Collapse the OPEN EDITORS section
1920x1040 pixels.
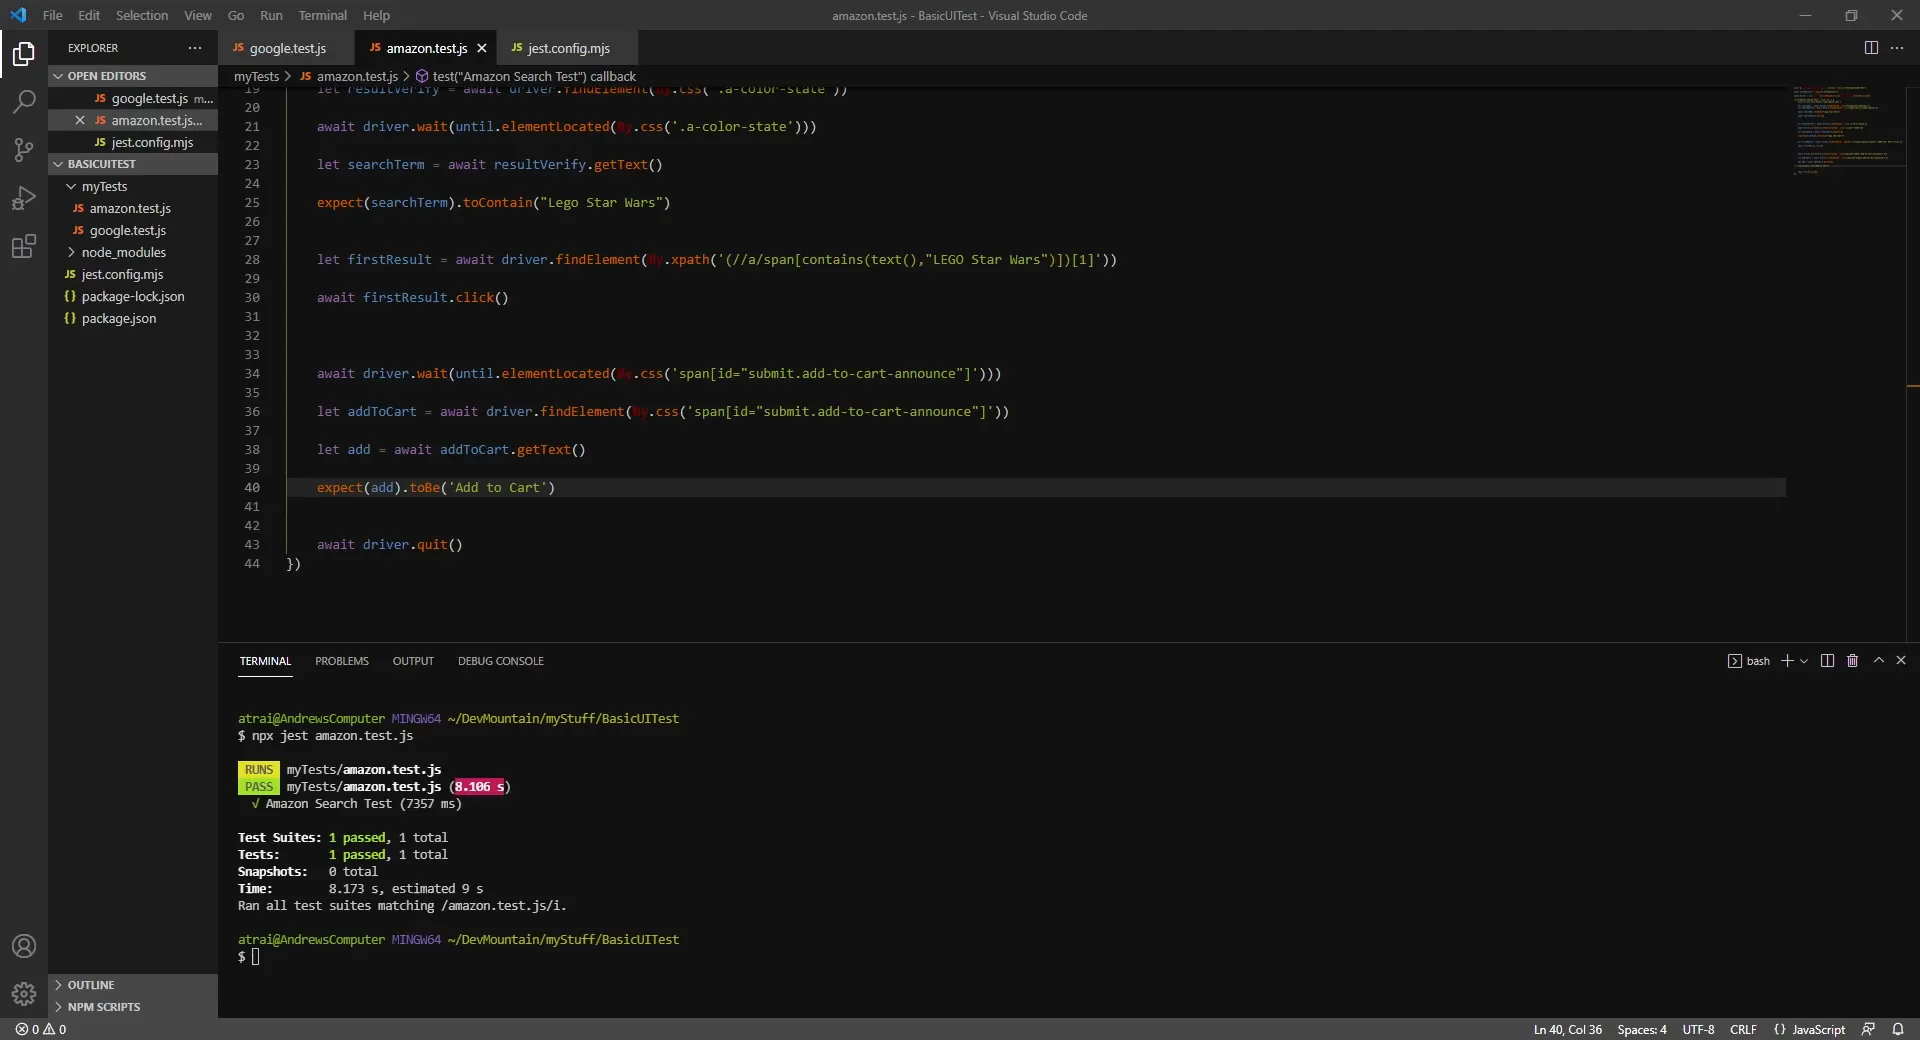click(132, 76)
